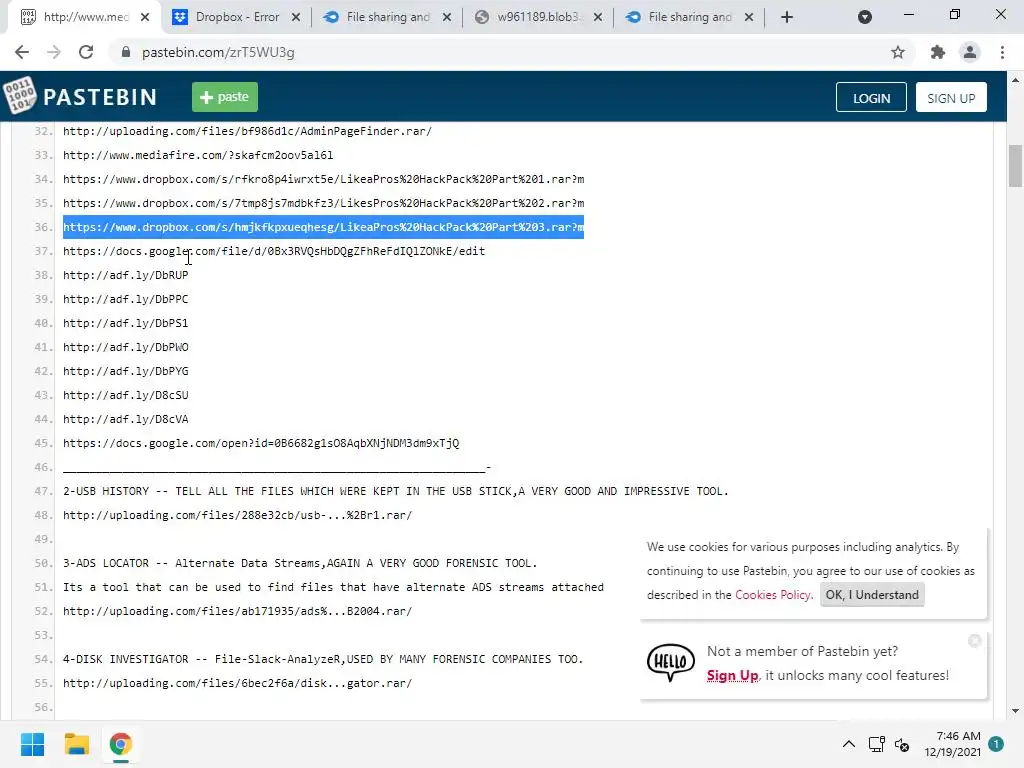1024x768 pixels.
Task: Click the scrollbar down arrow
Action: pos(1015,711)
